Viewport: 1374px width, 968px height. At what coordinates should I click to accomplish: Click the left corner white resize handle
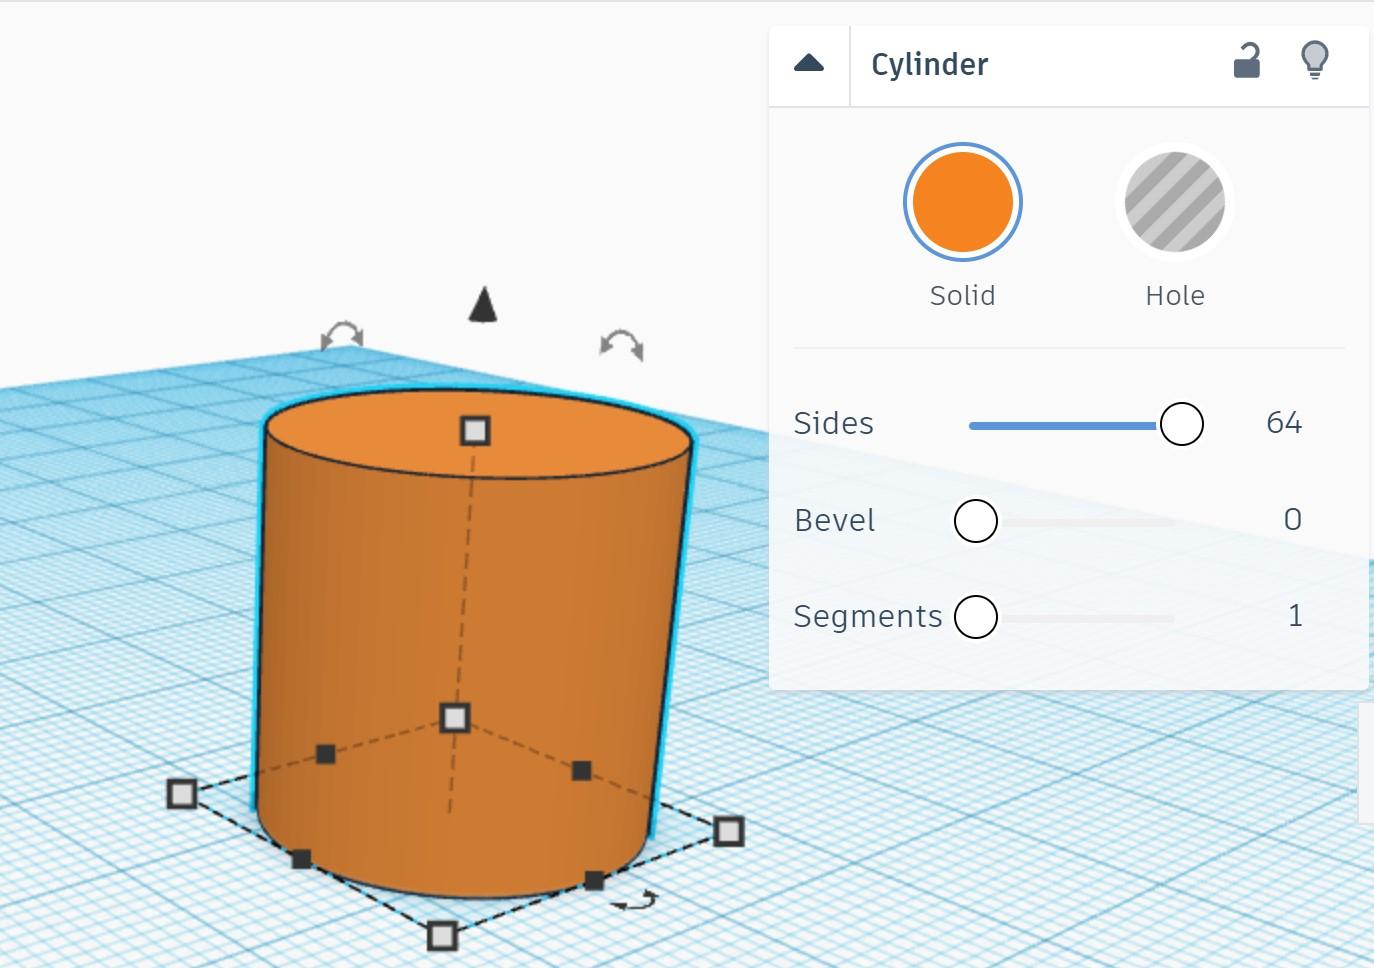tap(182, 794)
